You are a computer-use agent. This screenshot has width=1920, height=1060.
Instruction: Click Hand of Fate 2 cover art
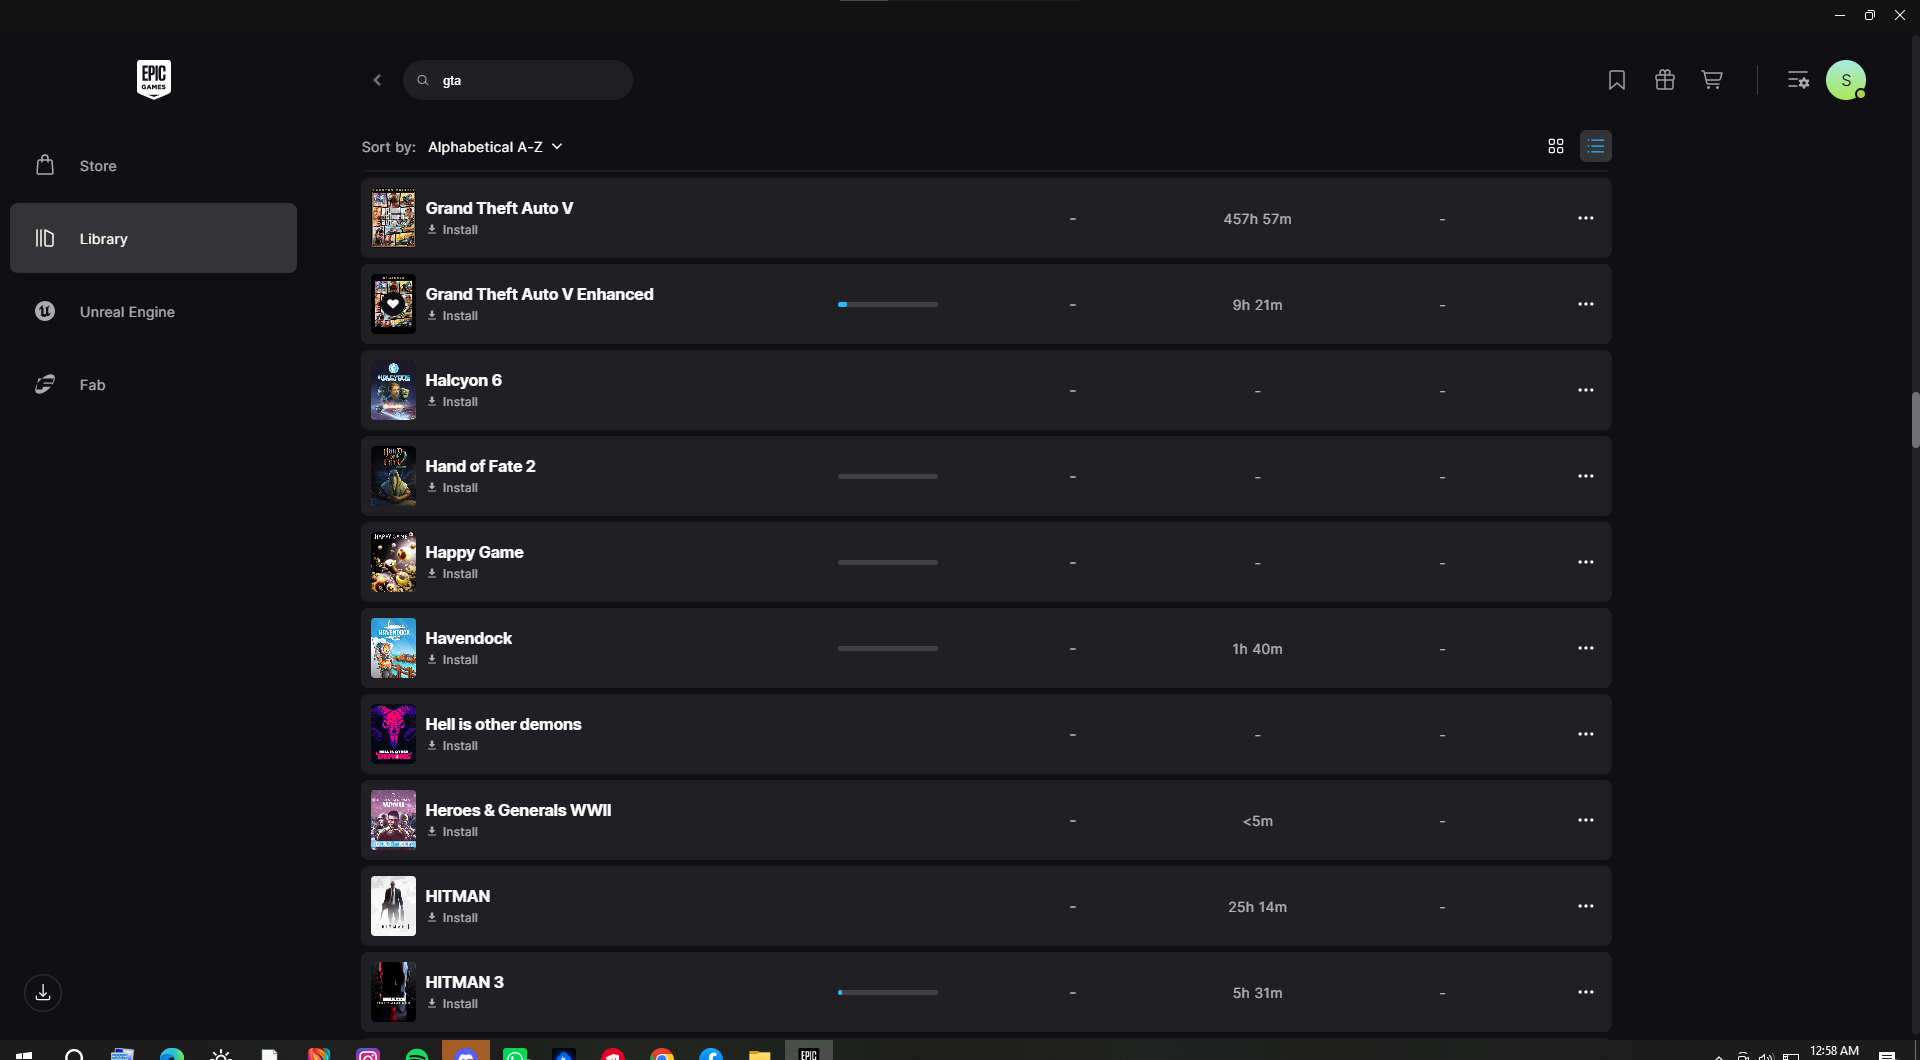coord(393,476)
